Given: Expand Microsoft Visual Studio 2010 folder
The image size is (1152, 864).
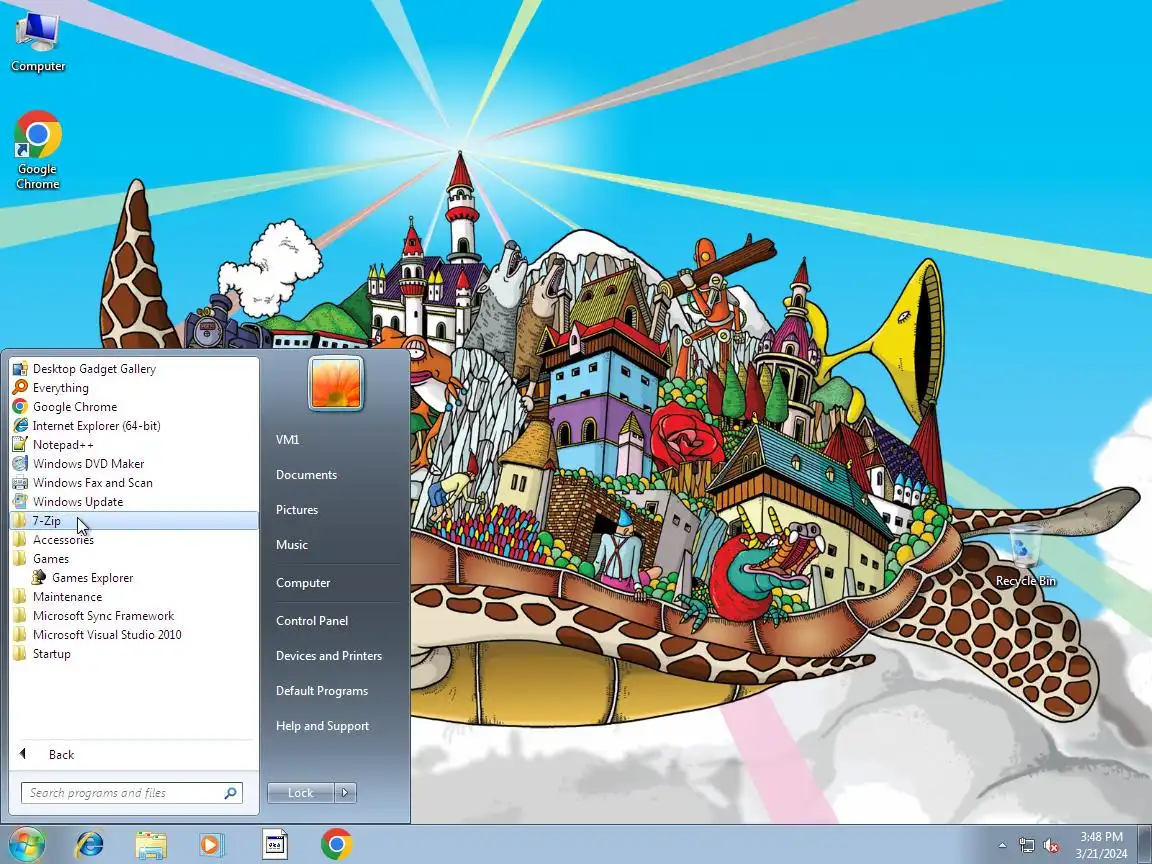Looking at the screenshot, I should click(x=134, y=636).
